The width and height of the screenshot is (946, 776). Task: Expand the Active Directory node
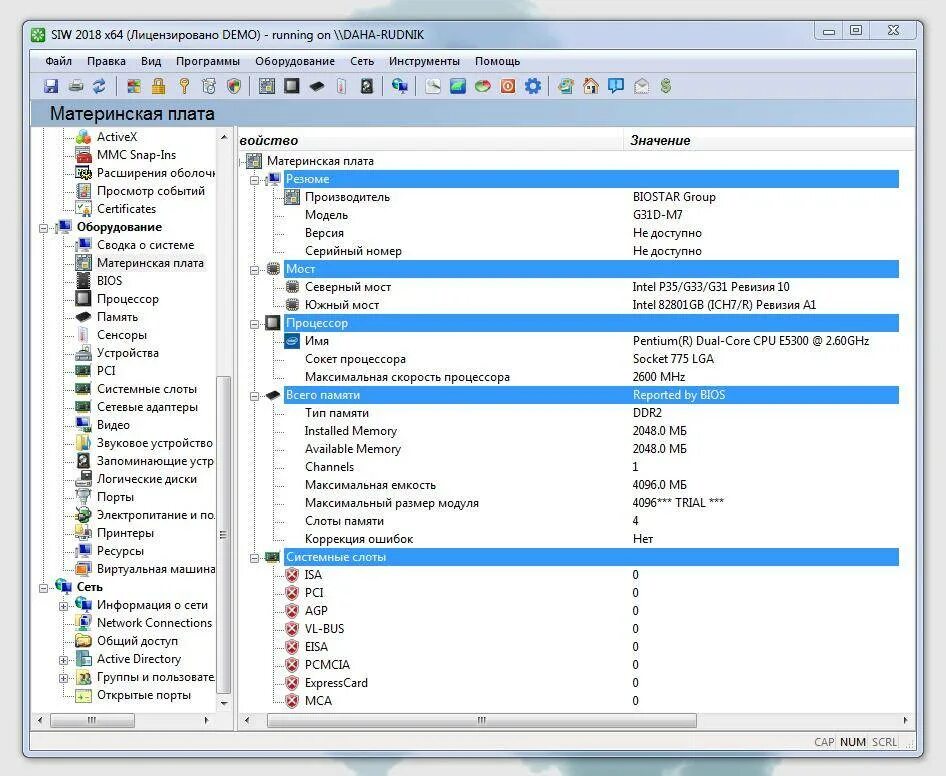(x=63, y=660)
